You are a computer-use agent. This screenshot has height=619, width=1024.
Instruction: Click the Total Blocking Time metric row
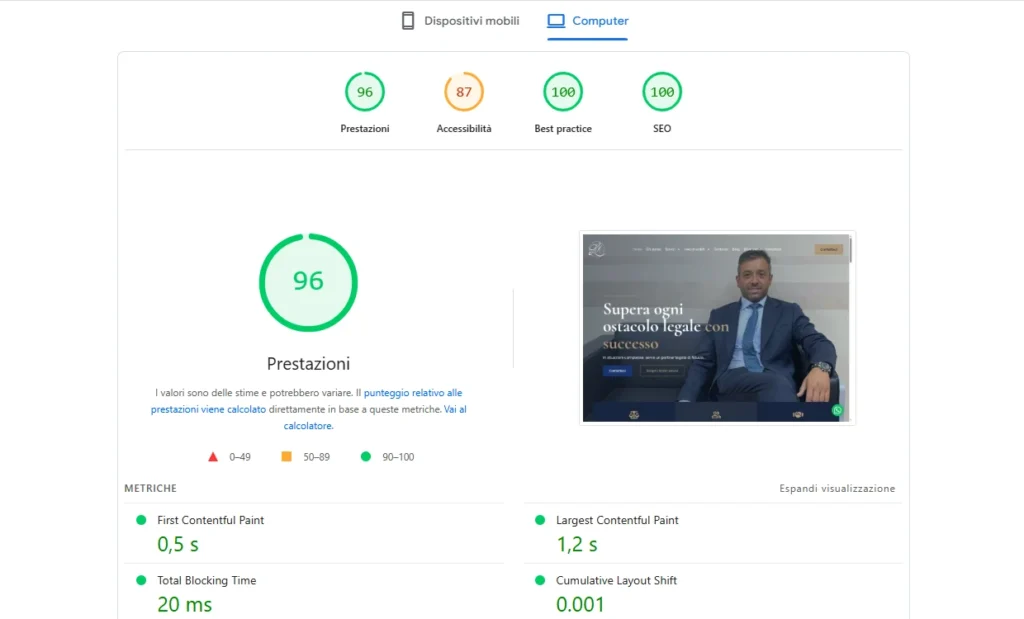(x=206, y=580)
